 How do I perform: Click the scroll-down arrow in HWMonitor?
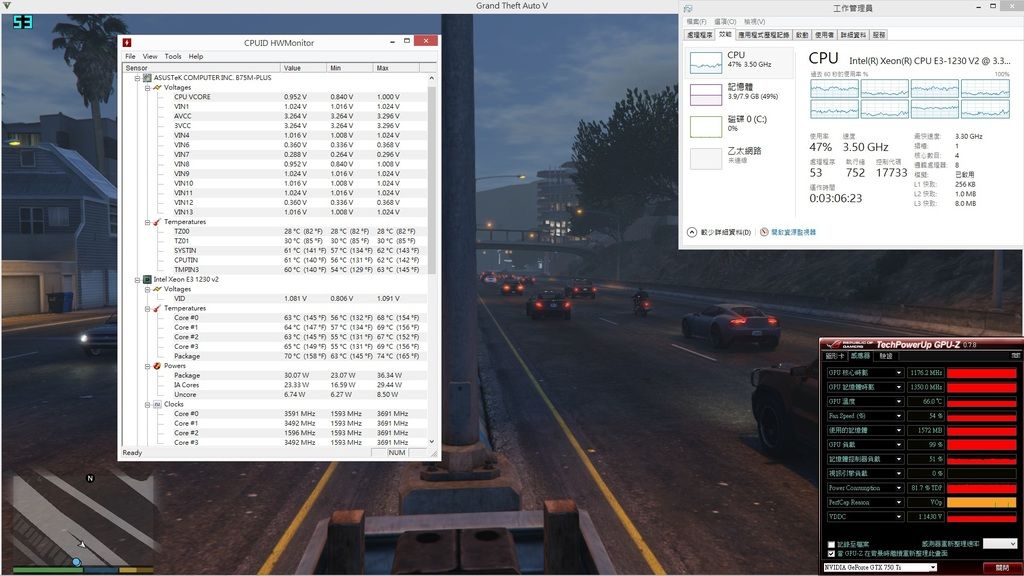click(432, 442)
